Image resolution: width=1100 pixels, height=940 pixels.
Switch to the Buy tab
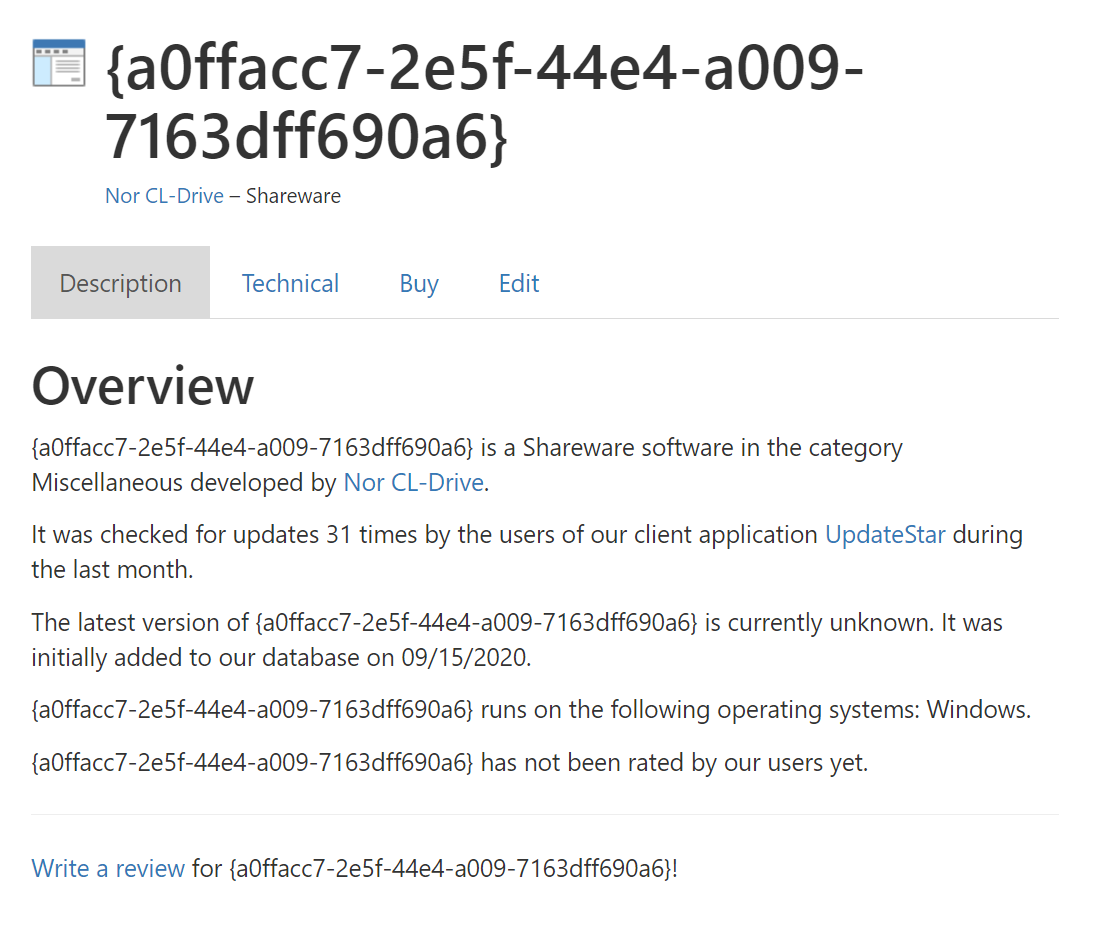(419, 283)
